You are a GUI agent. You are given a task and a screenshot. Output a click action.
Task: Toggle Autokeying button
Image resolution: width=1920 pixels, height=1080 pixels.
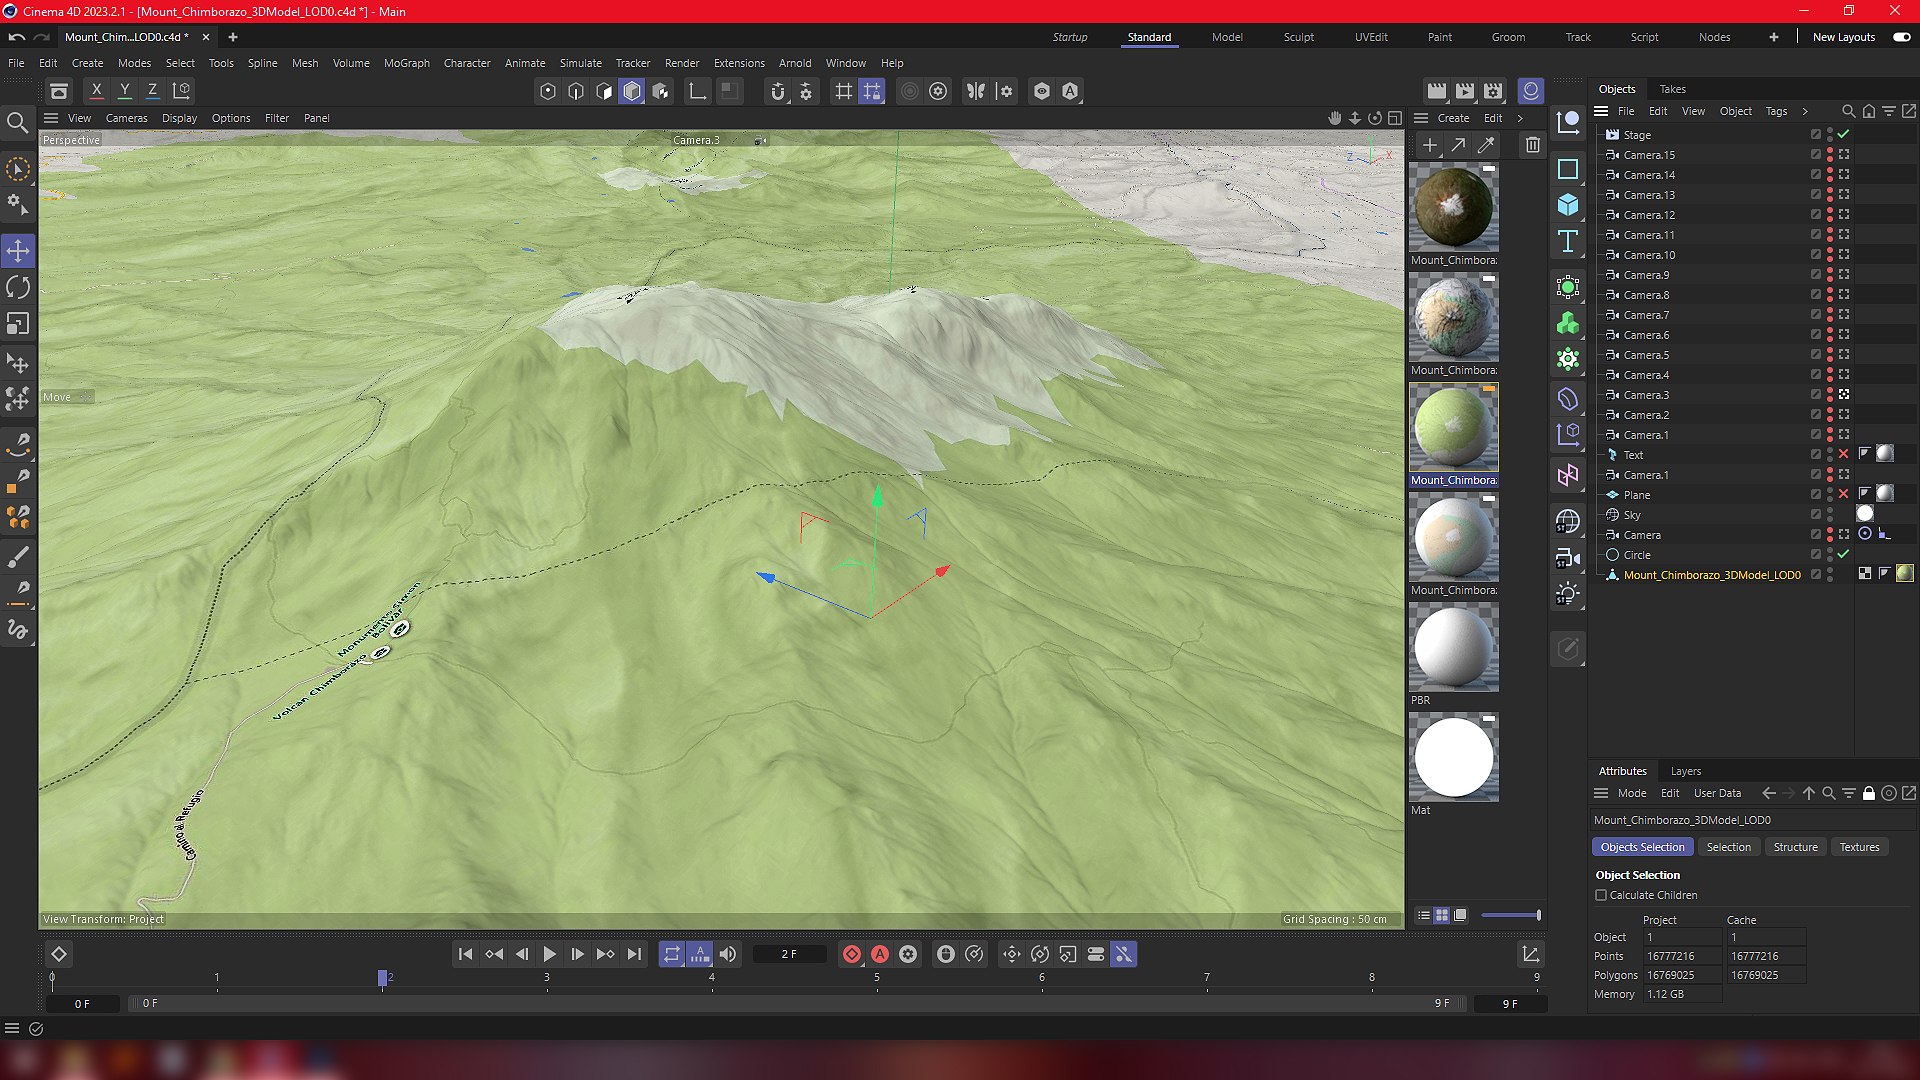coord(880,955)
